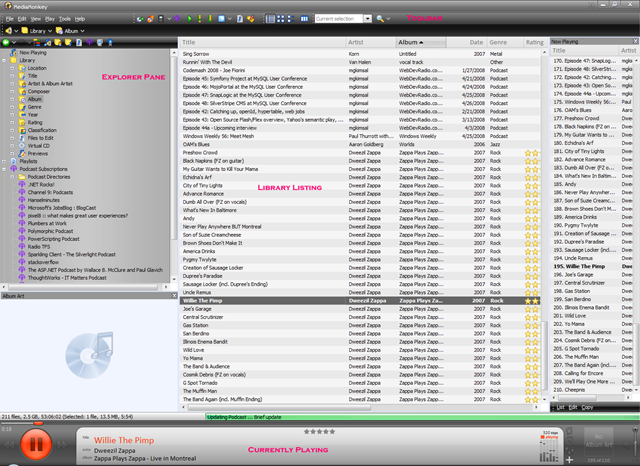The height and width of the screenshot is (466, 640).
Task: Click the magnifier search icon in the toolbar
Action: pos(380,19)
